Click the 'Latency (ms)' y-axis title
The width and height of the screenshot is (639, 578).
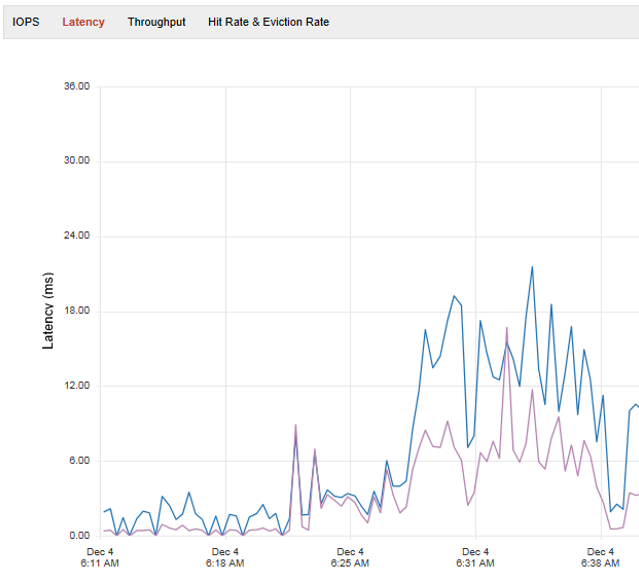[x=47, y=310]
